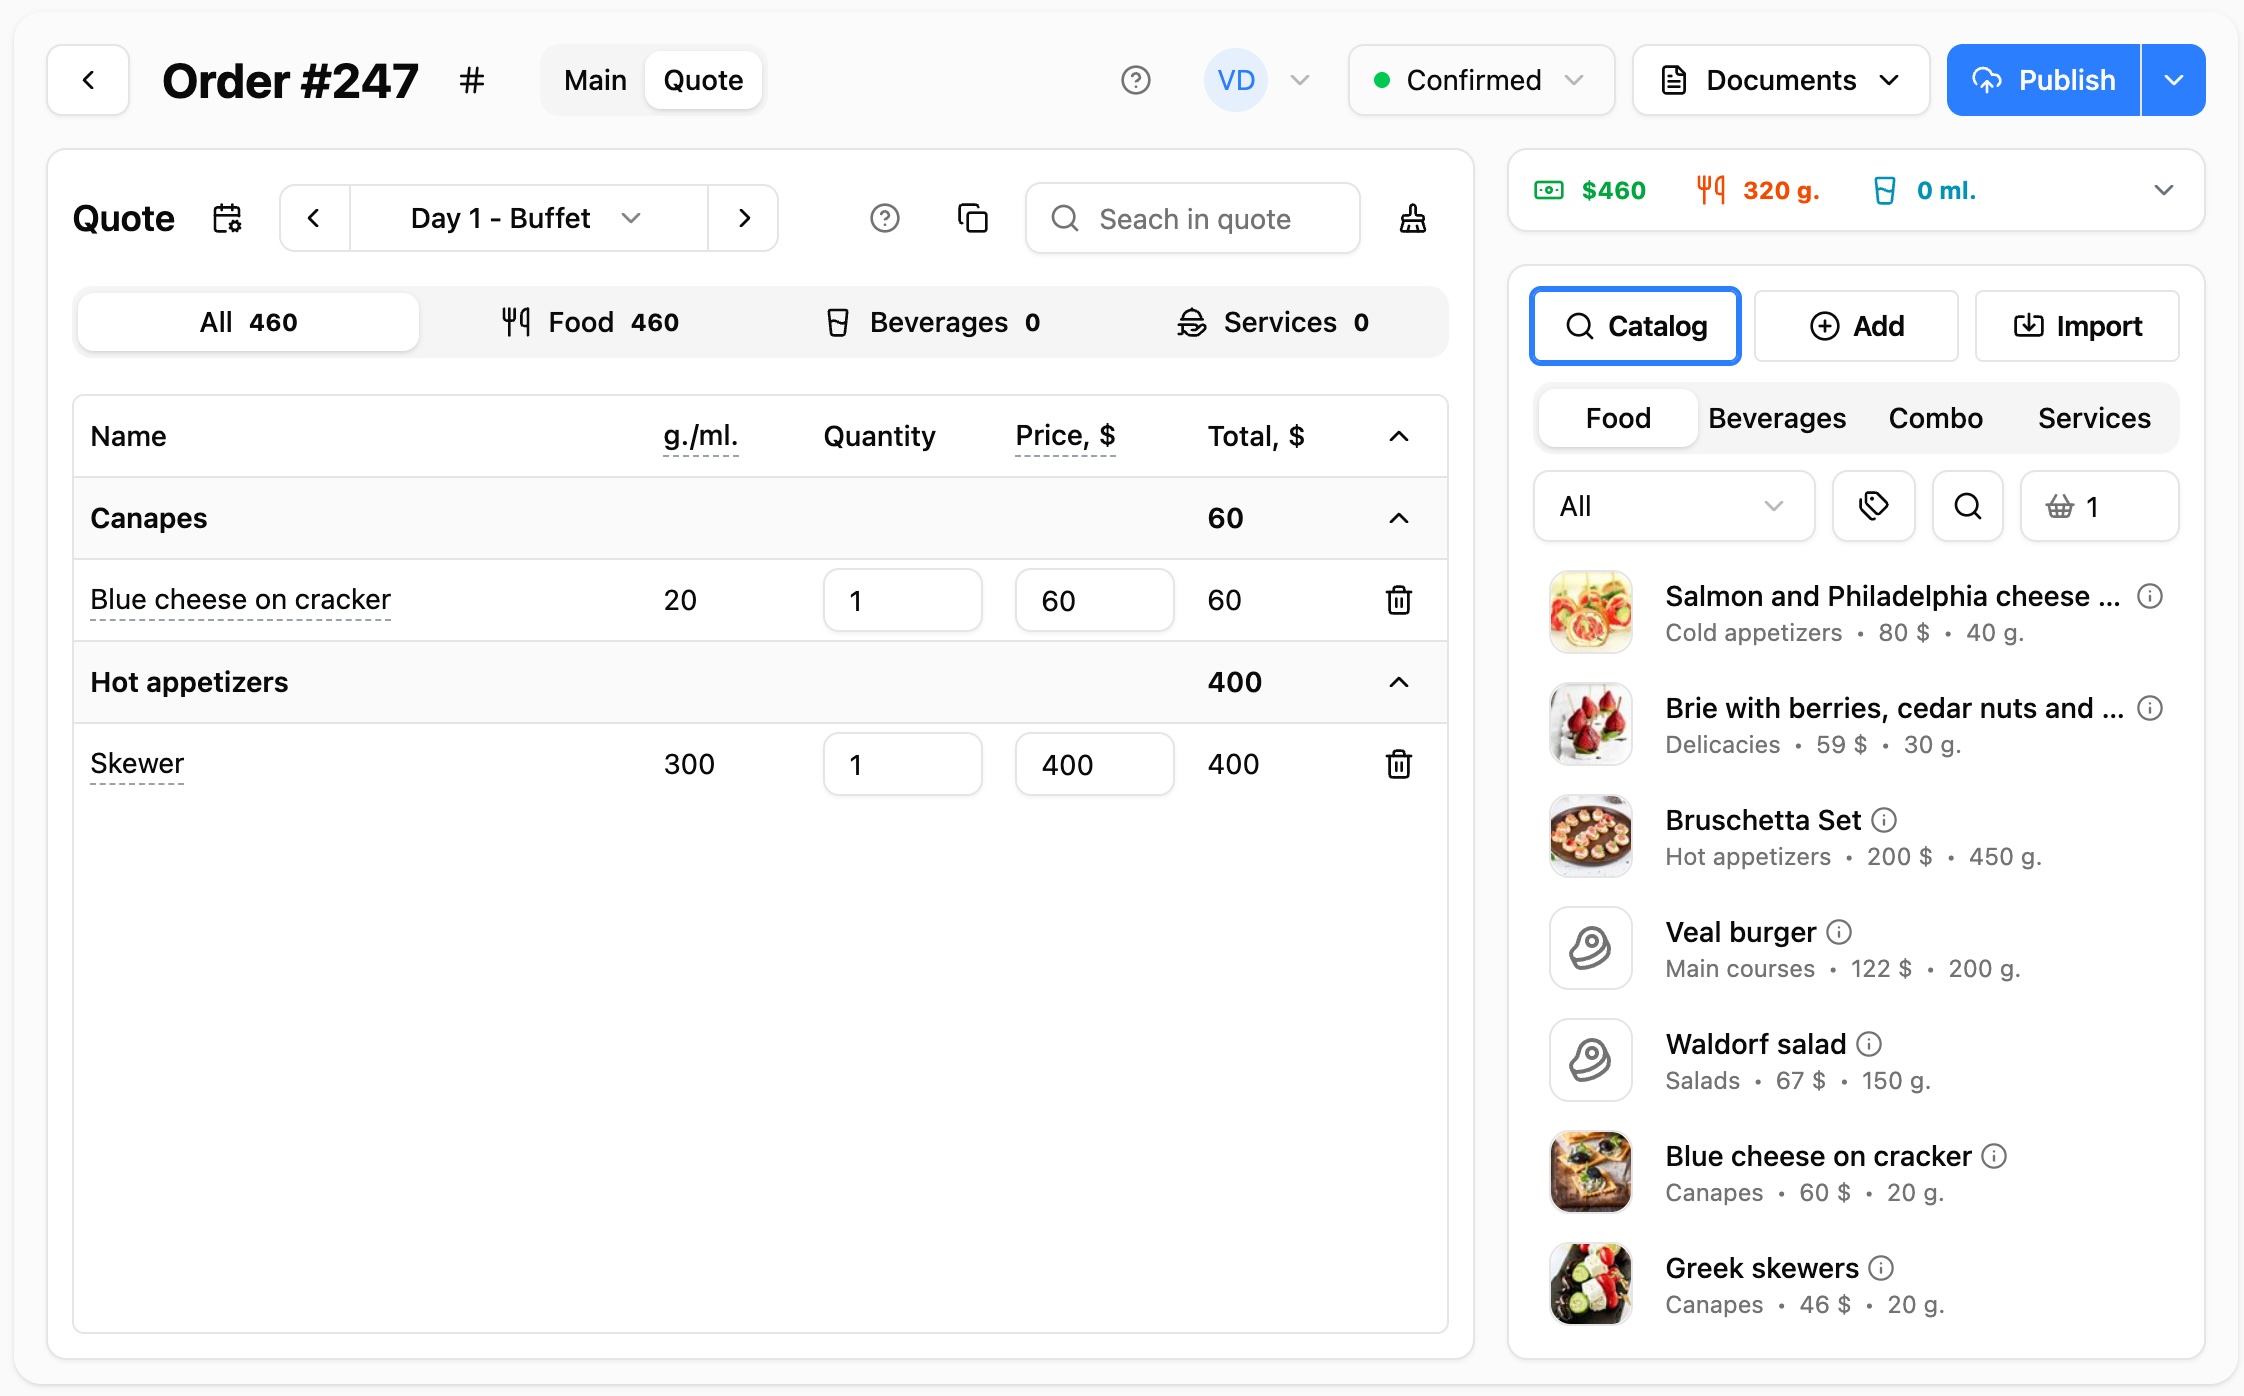Show info for Greek skewers
Screen dimensions: 2244x1396
click(1881, 1268)
